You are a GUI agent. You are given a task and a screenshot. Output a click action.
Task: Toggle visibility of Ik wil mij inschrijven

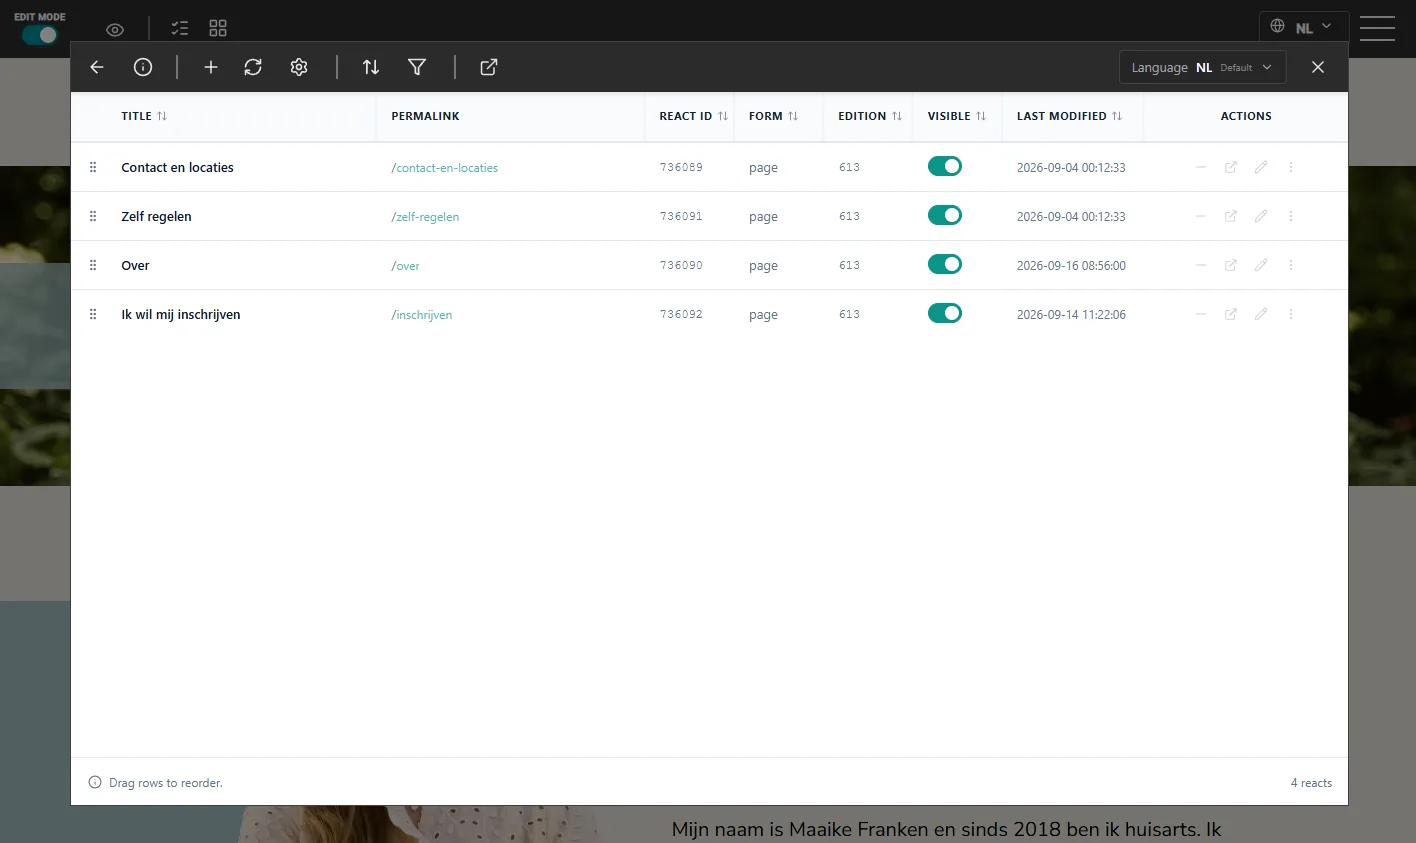pos(945,313)
